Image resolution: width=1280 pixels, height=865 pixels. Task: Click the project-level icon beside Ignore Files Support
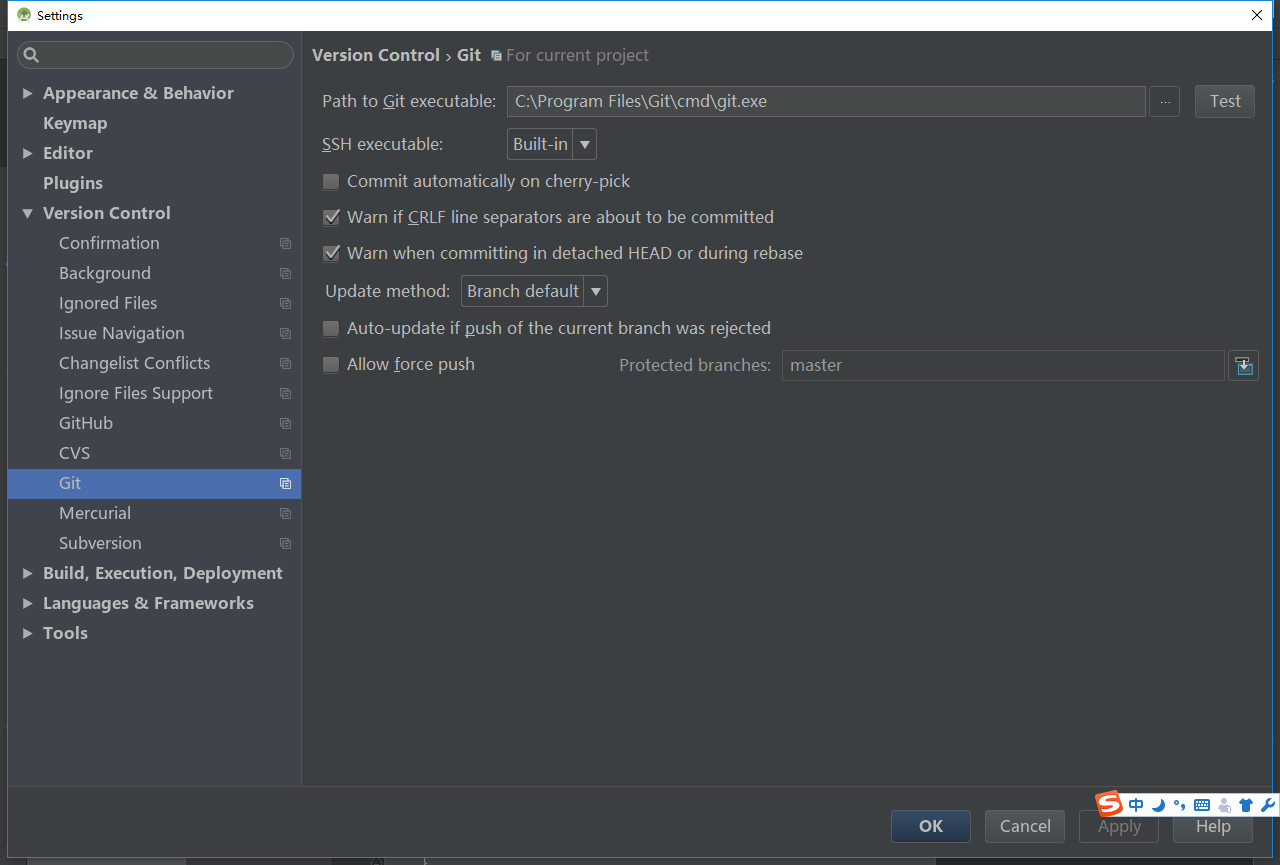pyautogui.click(x=285, y=393)
